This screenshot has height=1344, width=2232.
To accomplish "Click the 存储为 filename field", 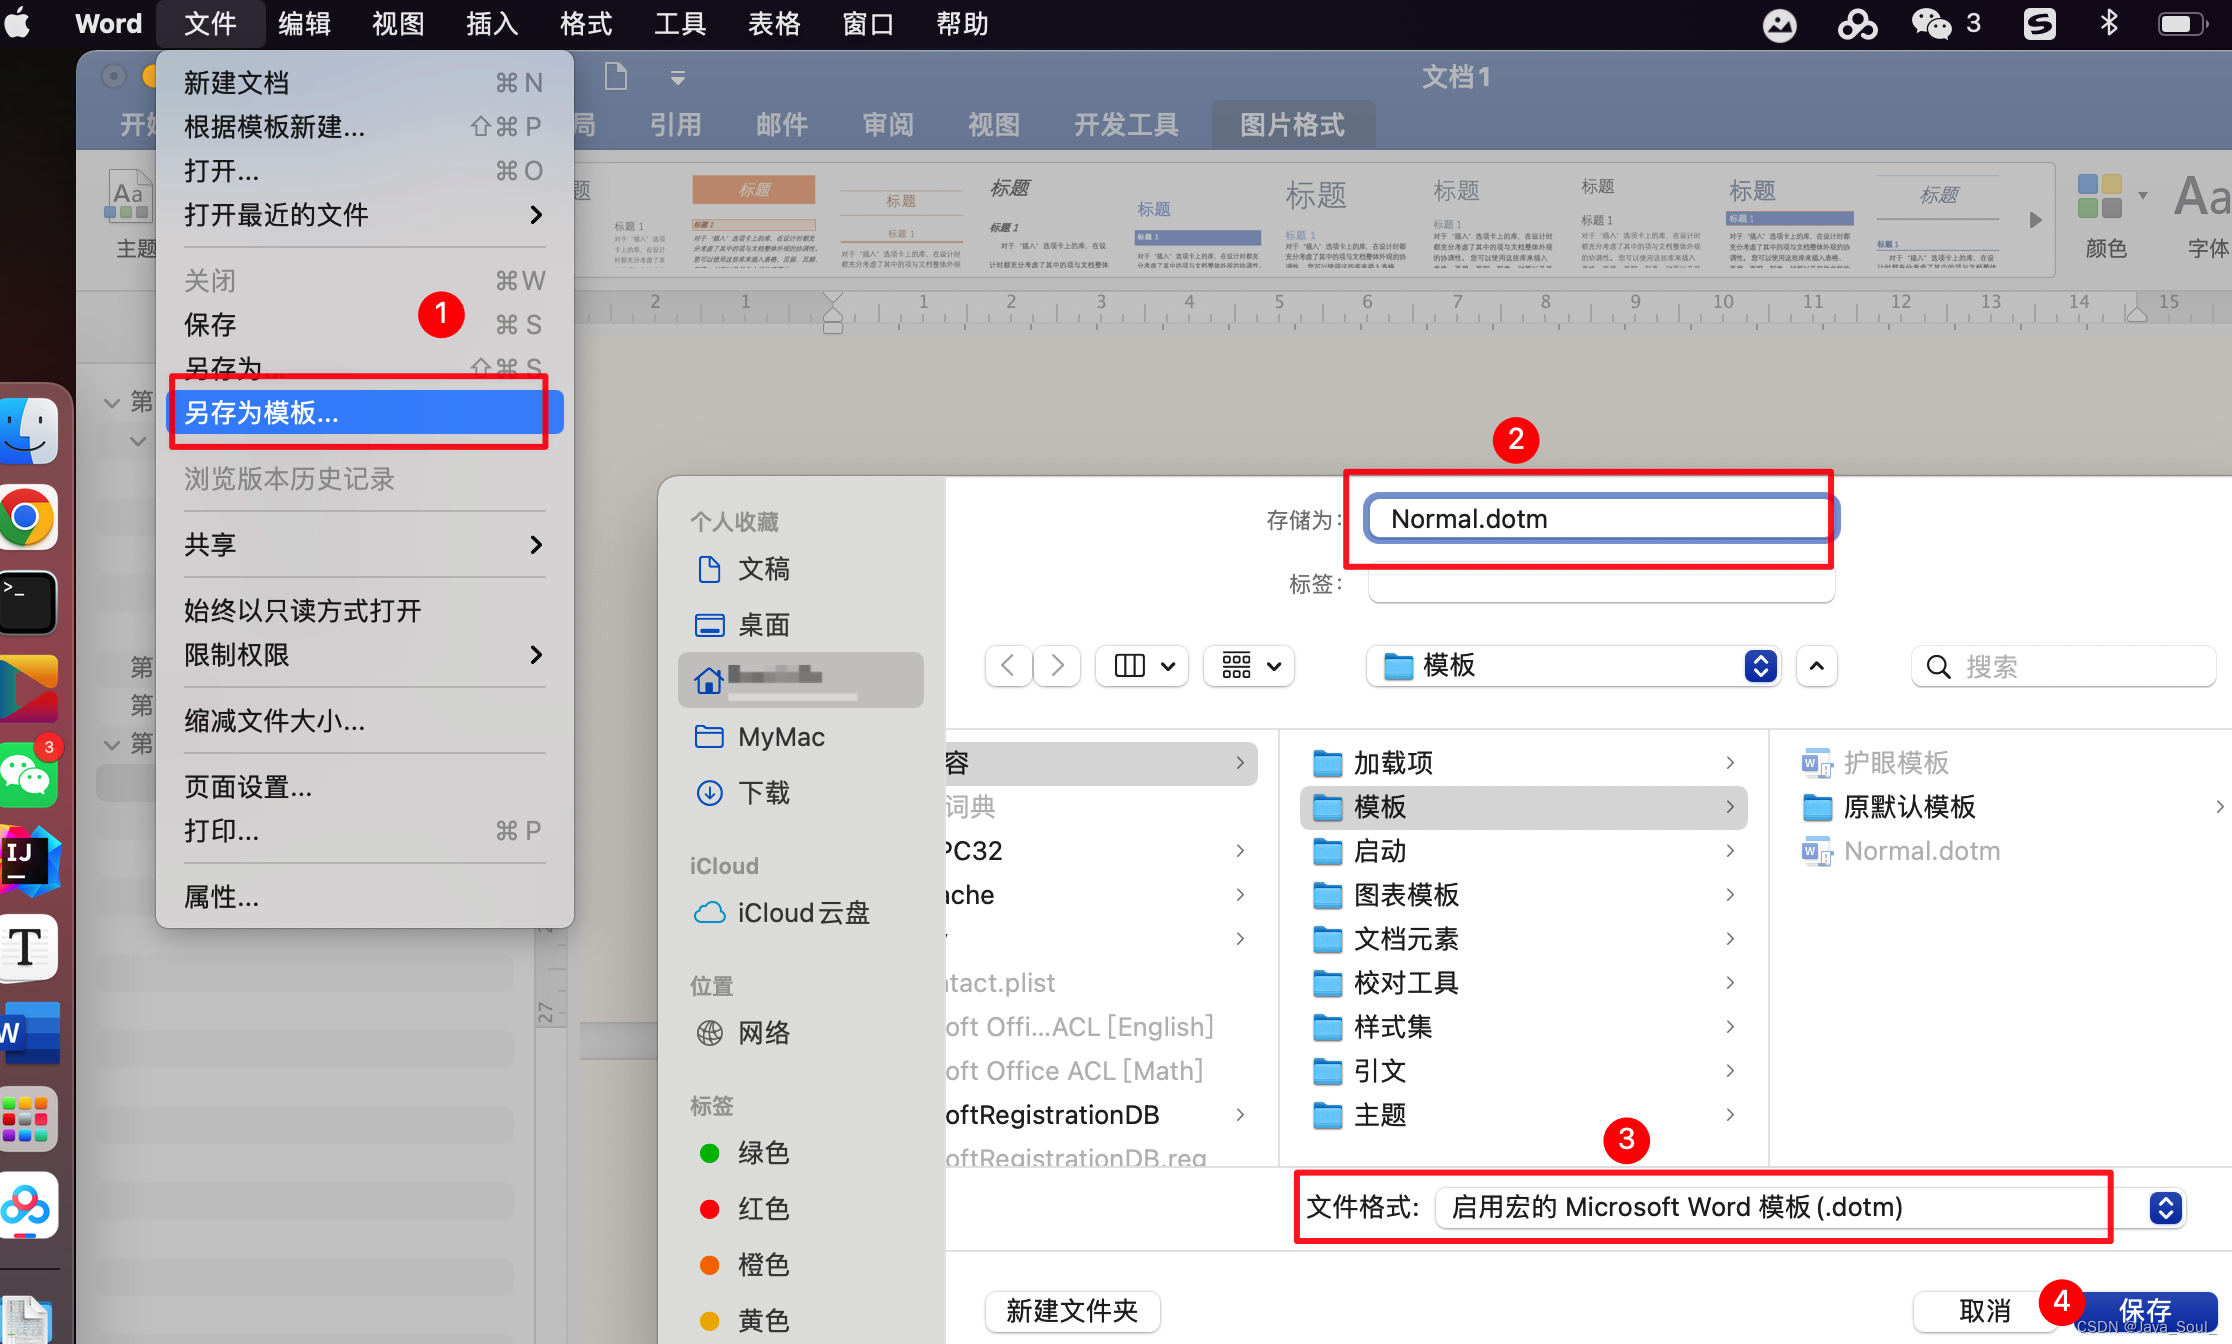I will tap(1598, 519).
